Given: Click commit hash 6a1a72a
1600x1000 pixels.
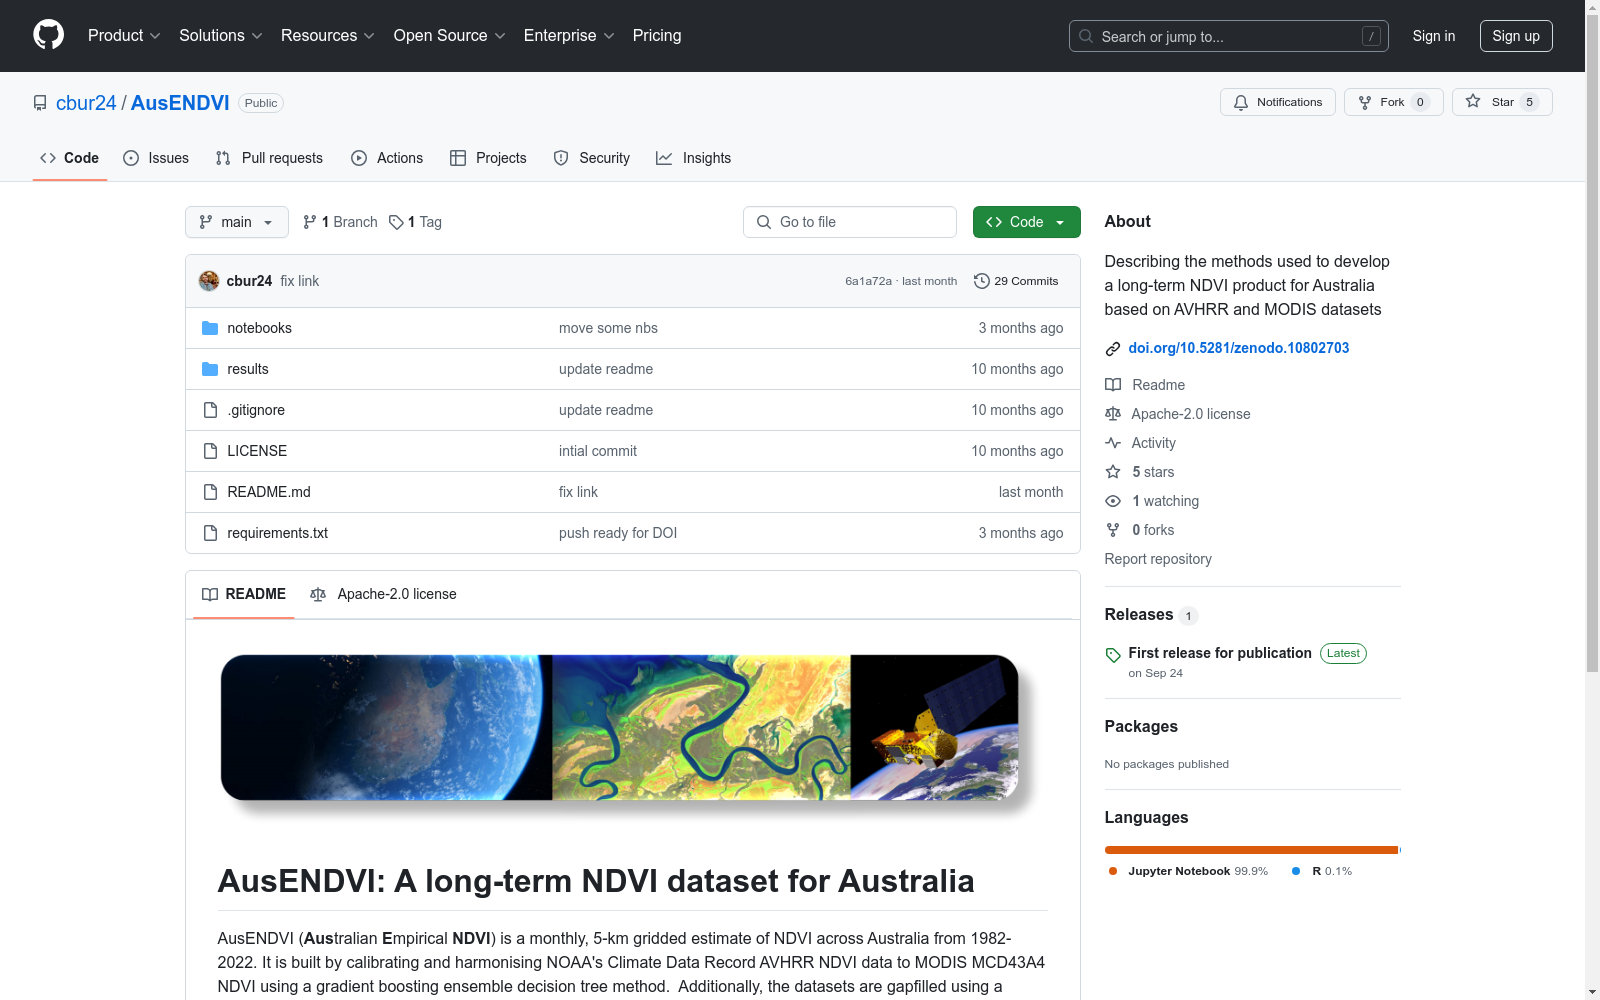Looking at the screenshot, I should [x=868, y=281].
